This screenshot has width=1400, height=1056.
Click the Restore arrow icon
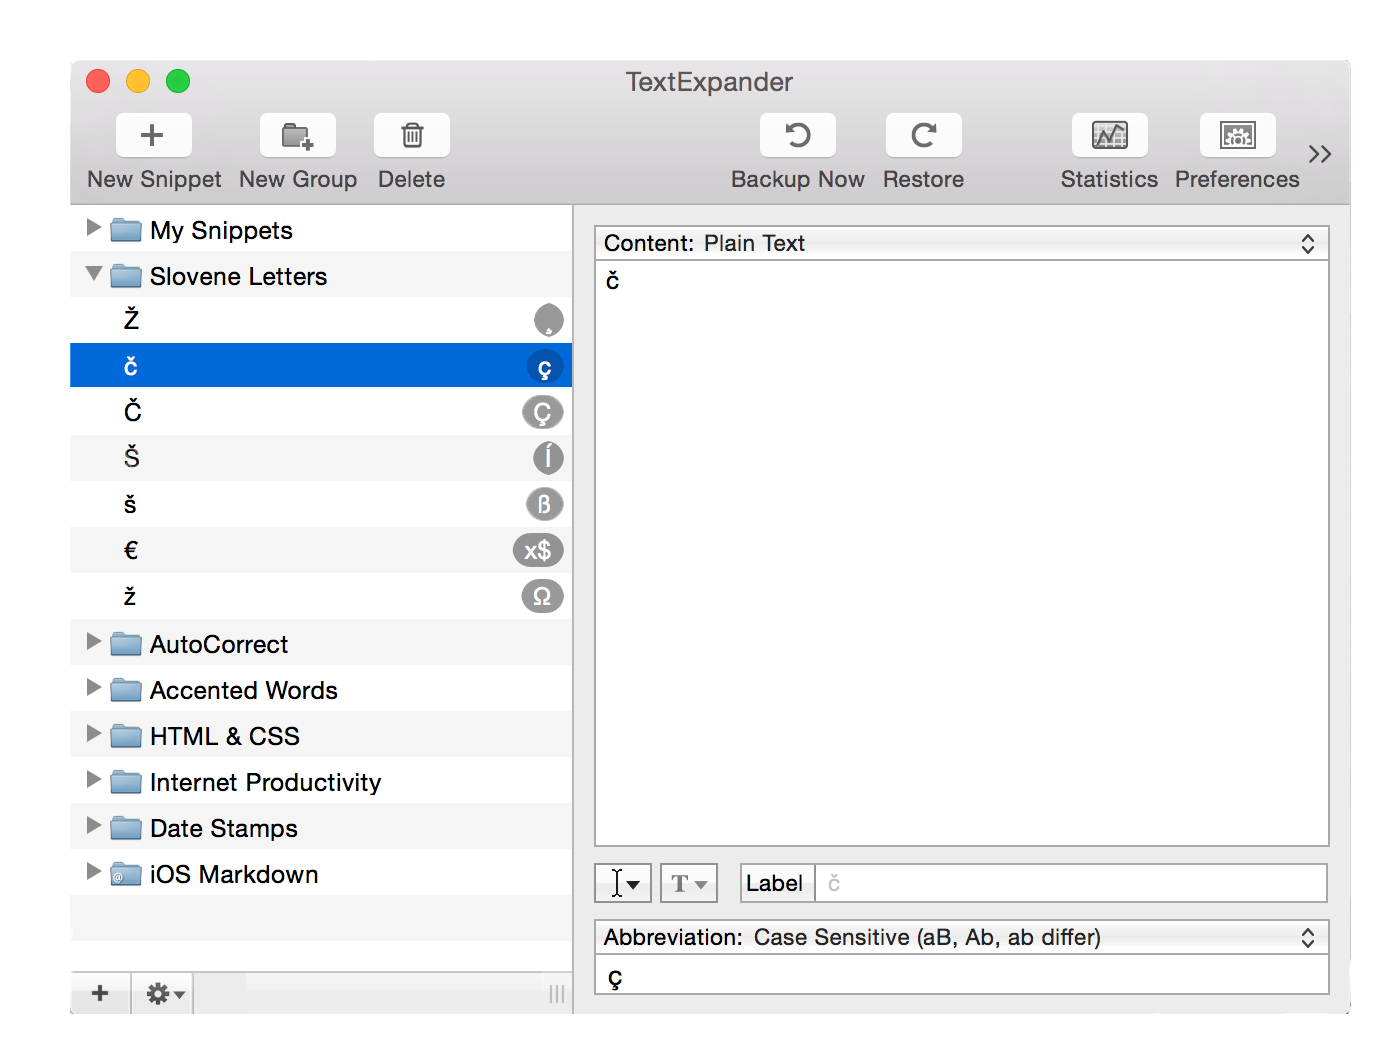(x=923, y=136)
